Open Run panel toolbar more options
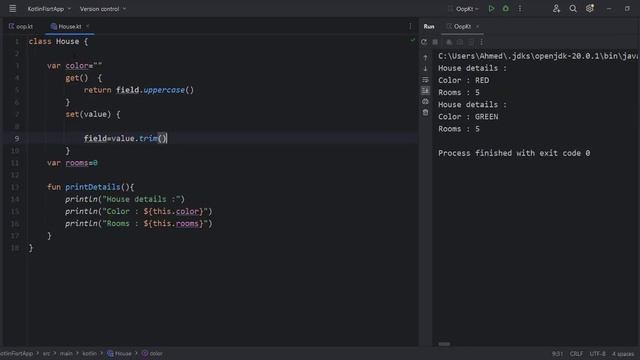 click(482, 42)
